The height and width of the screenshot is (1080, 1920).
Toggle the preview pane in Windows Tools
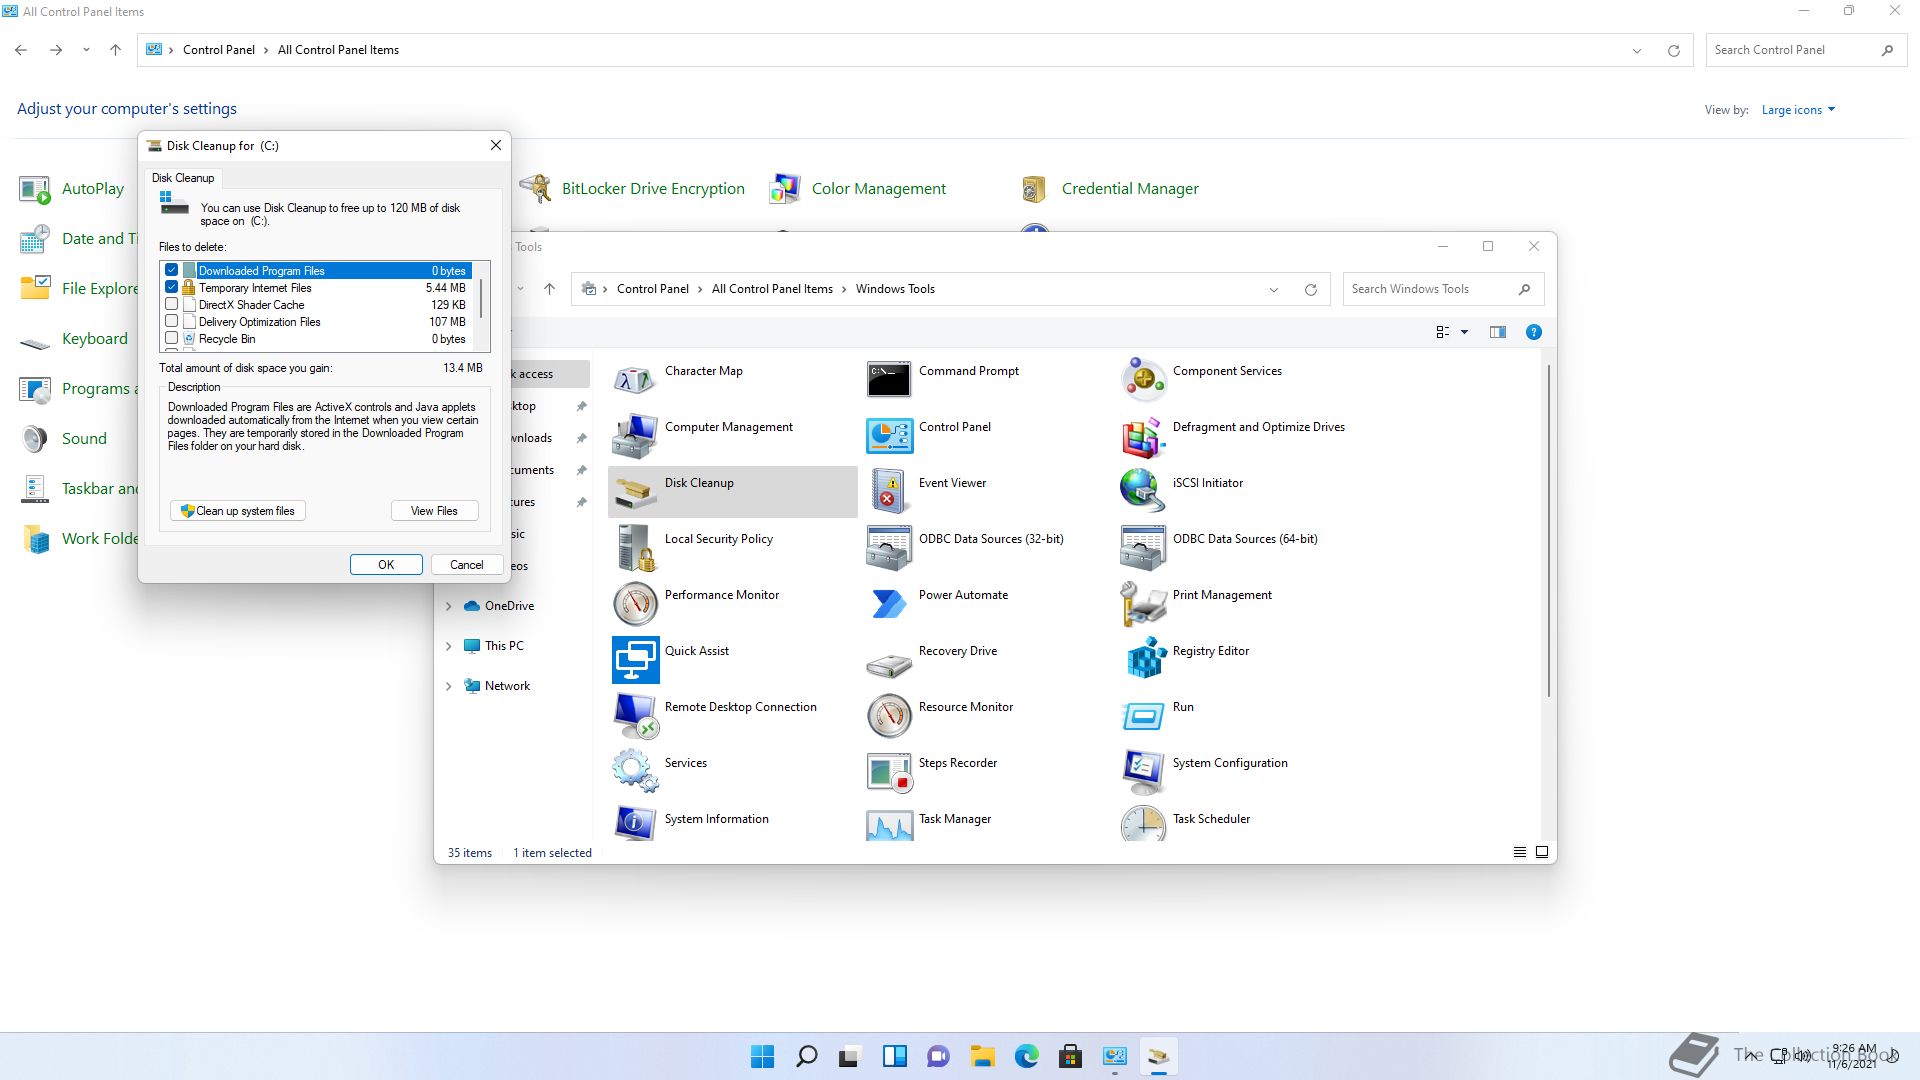(1497, 332)
